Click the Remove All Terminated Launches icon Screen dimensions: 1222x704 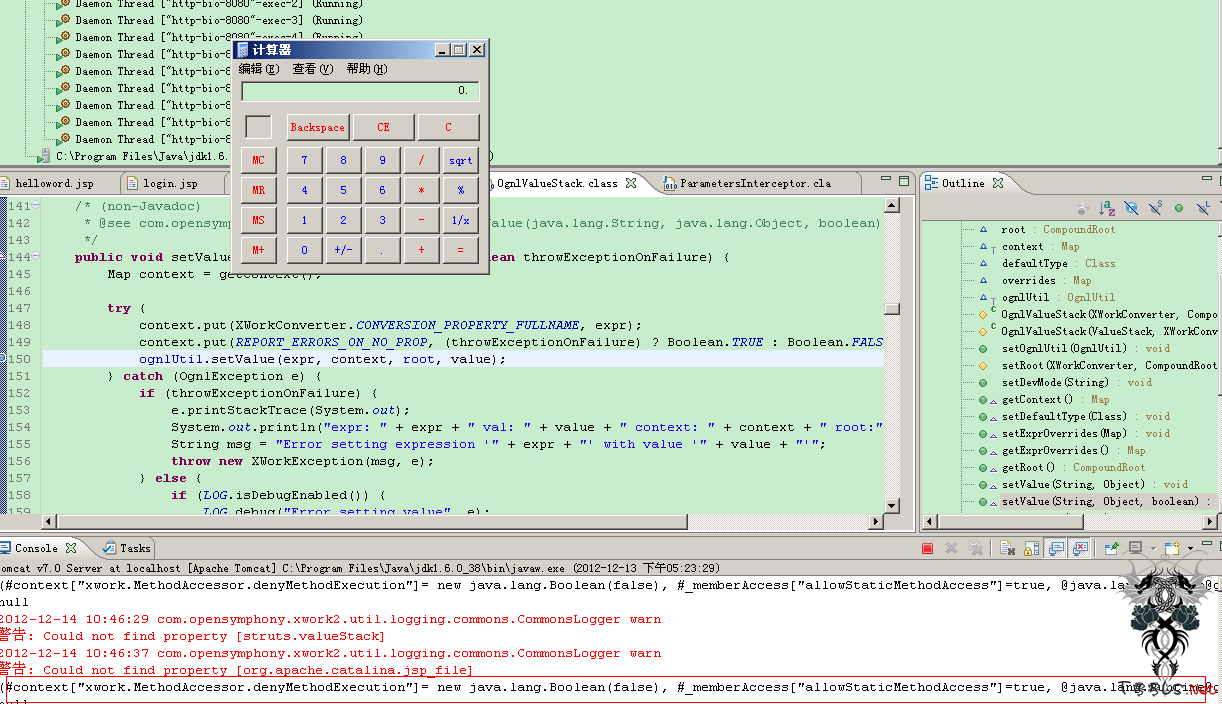point(975,548)
